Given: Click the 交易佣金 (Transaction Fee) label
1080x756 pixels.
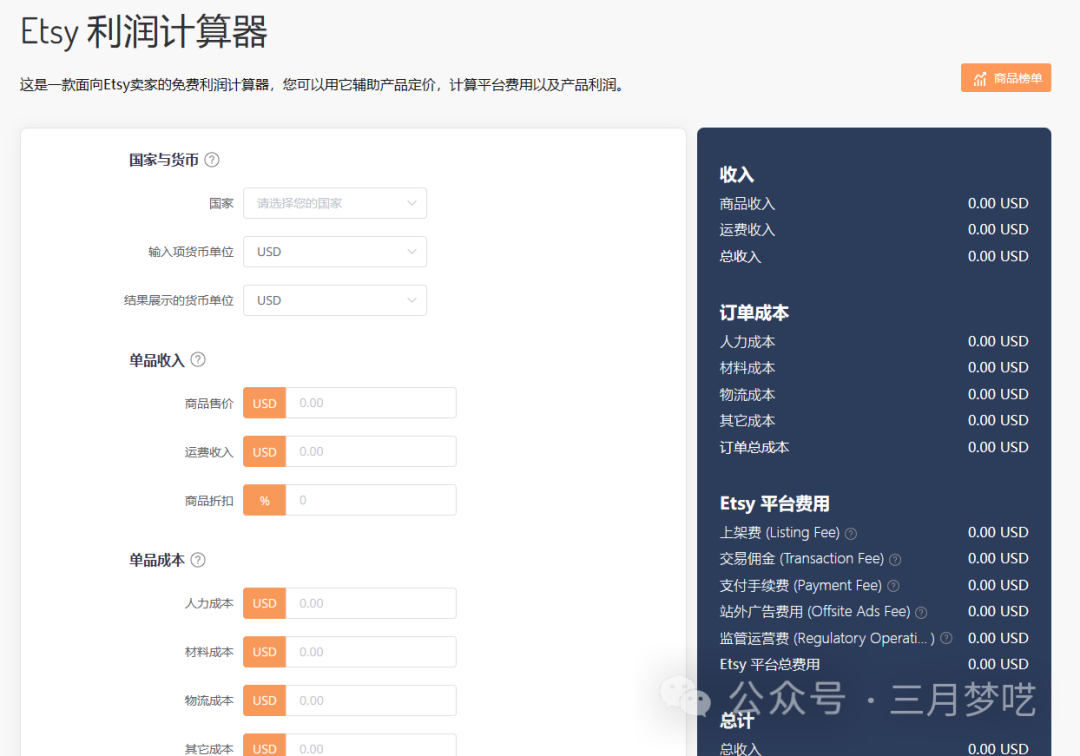Looking at the screenshot, I should [802, 558].
